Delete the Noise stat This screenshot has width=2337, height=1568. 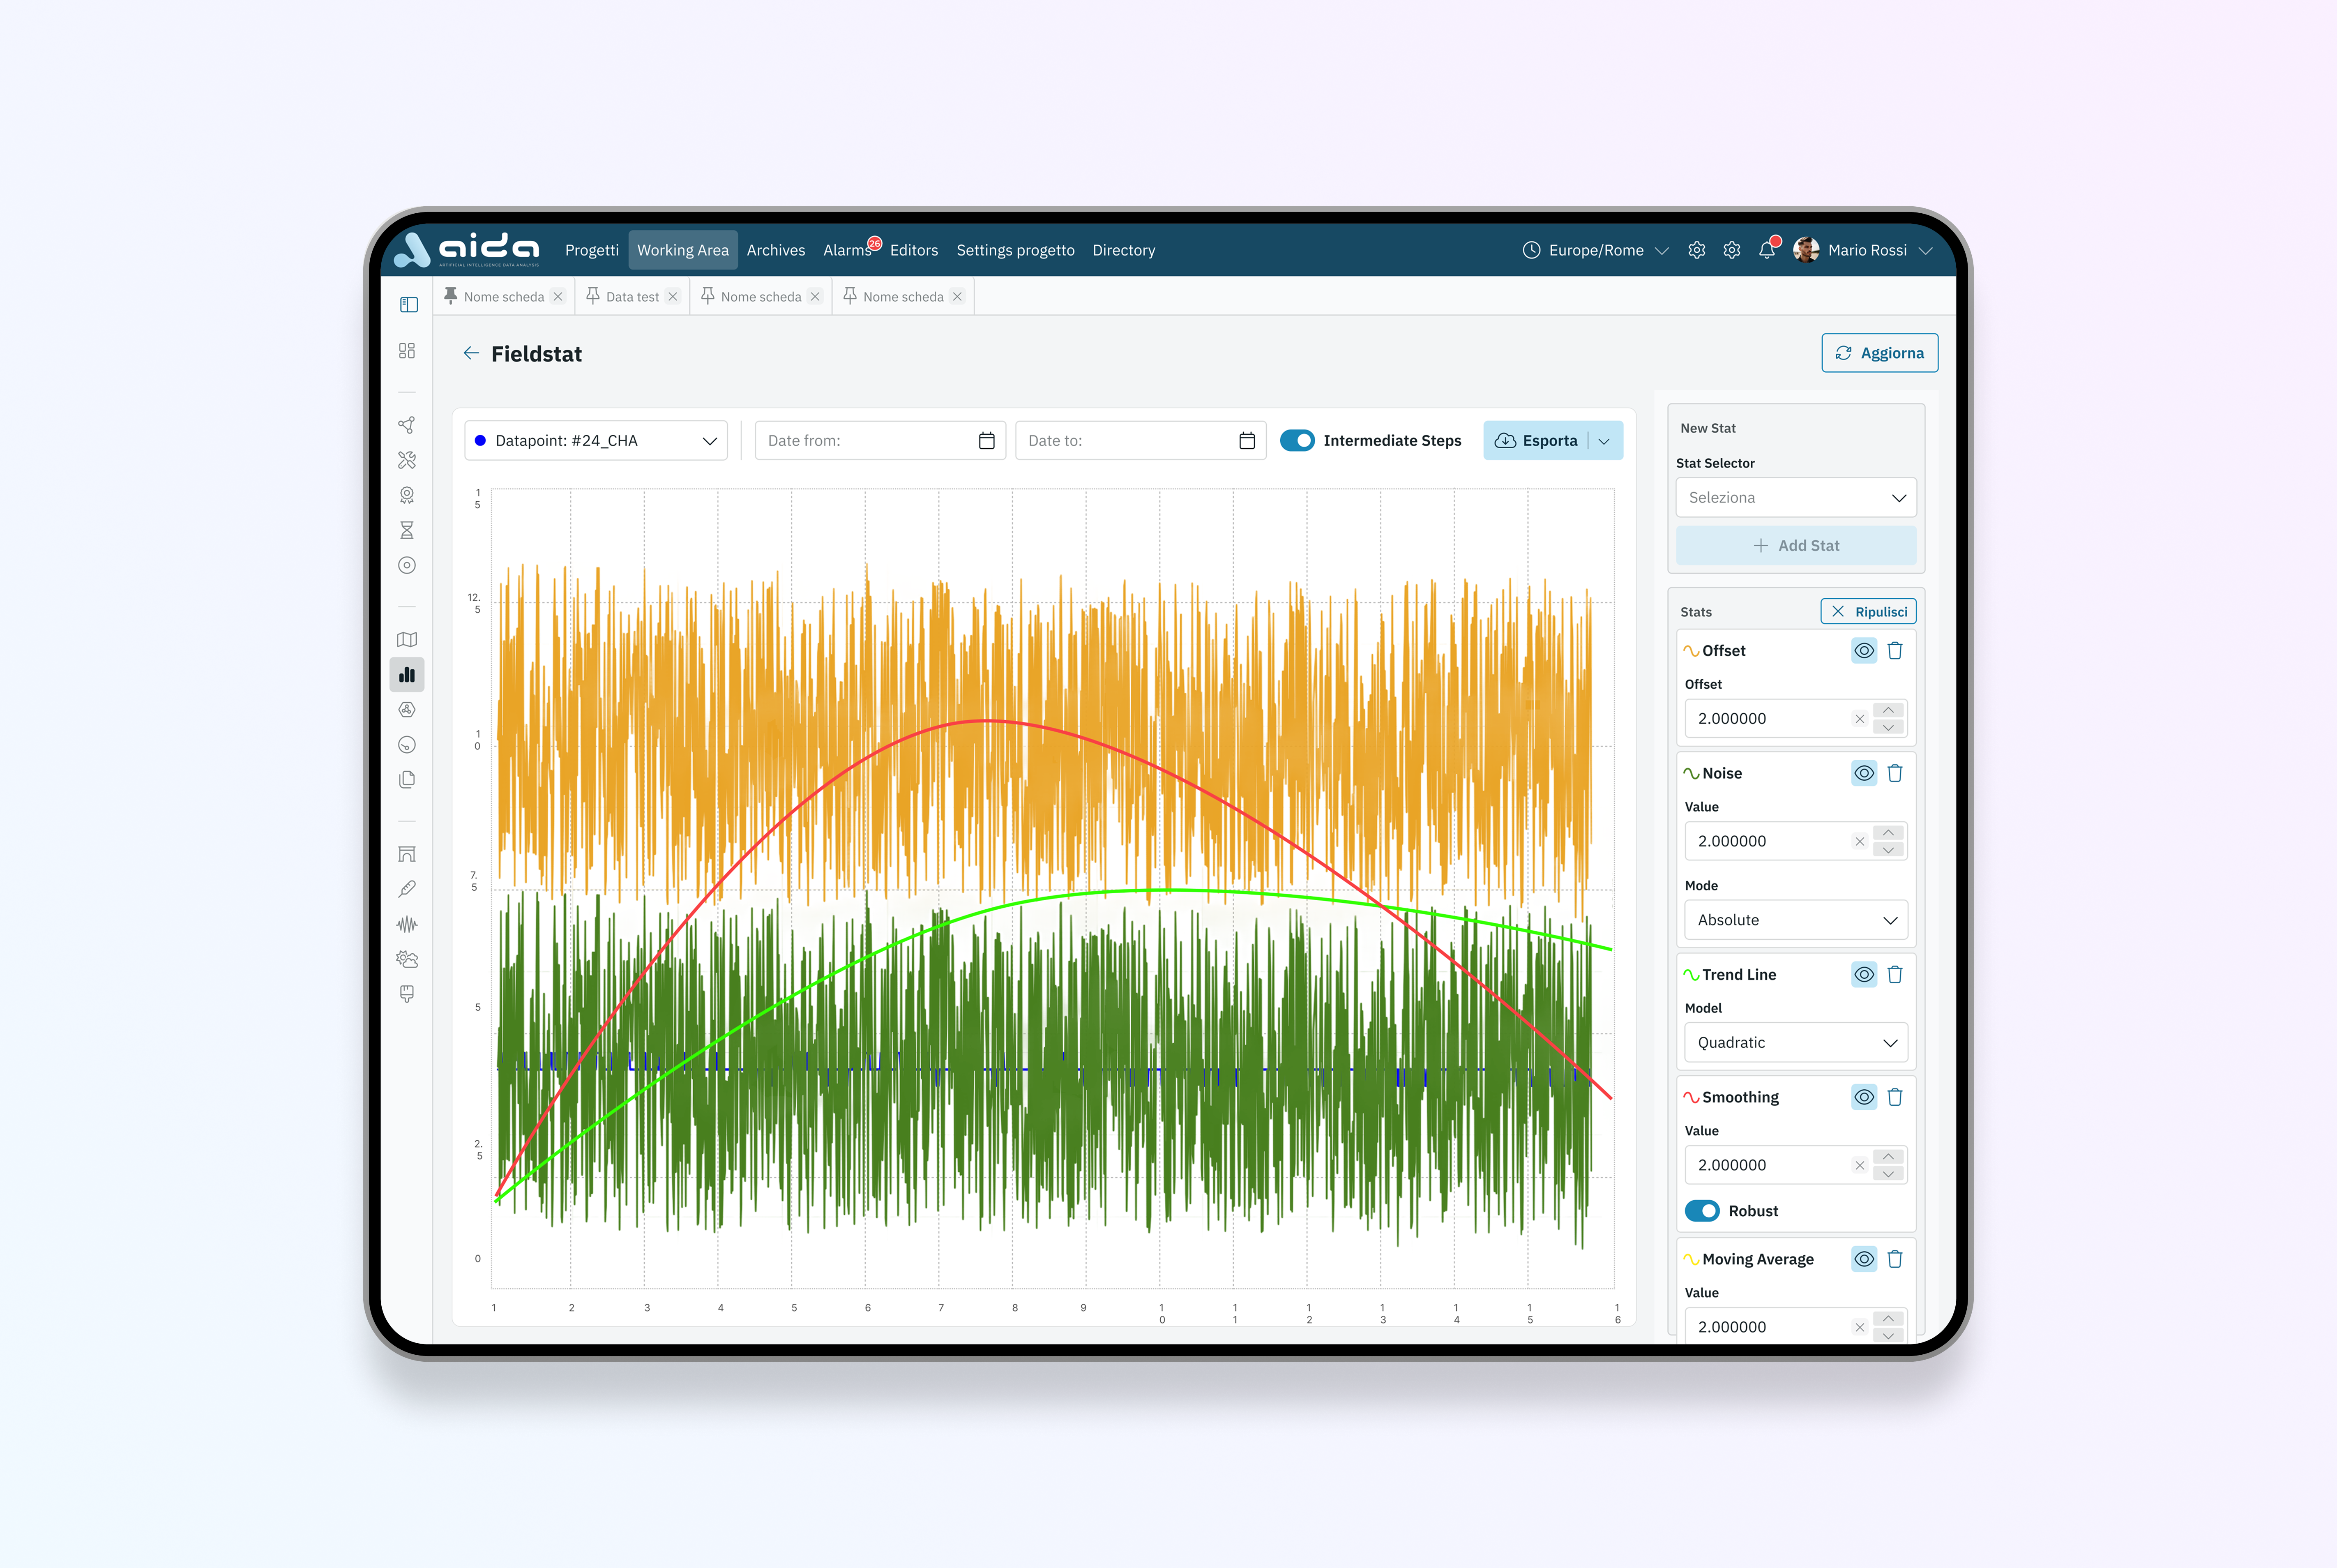tap(1895, 773)
